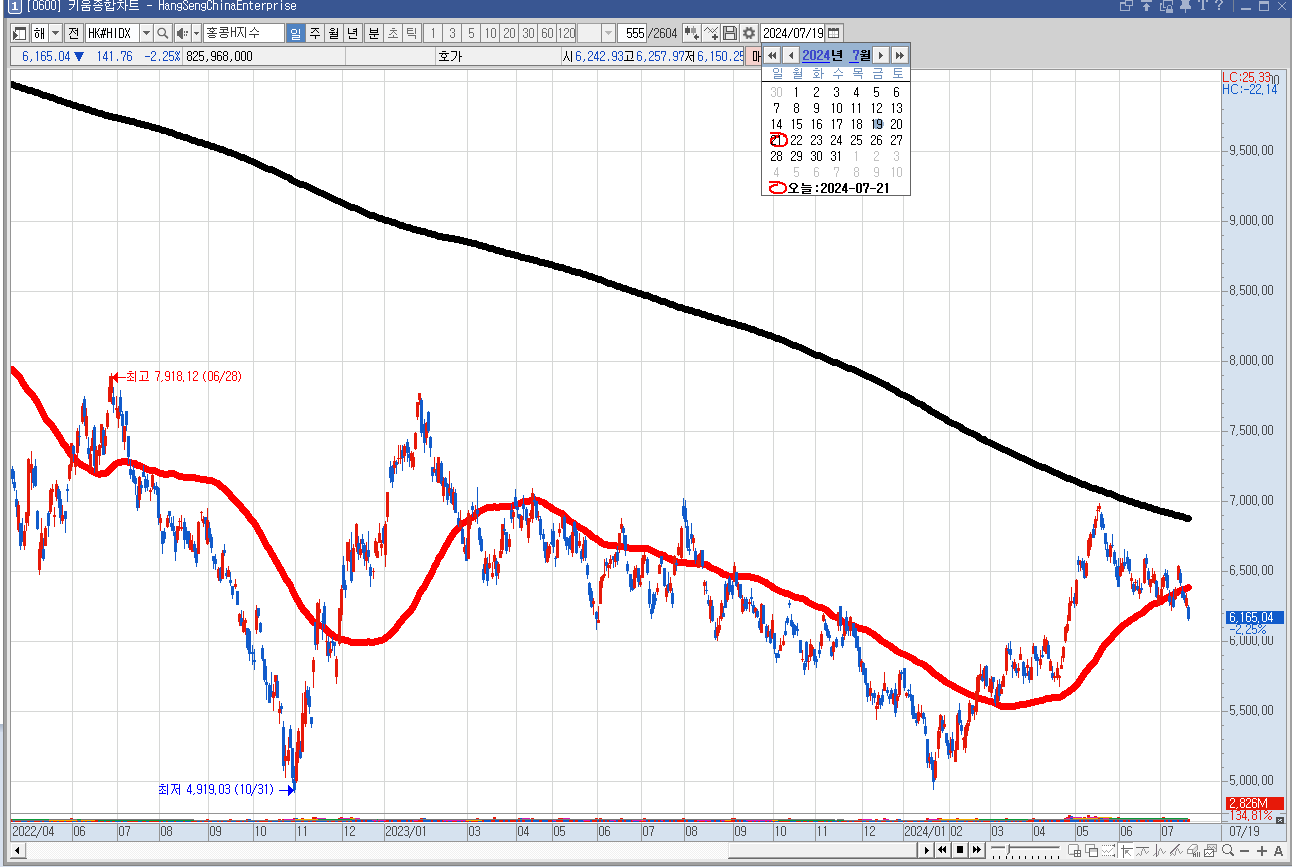Open the dropdown next to 해 button
The height and width of the screenshot is (867, 1292).
click(x=54, y=34)
